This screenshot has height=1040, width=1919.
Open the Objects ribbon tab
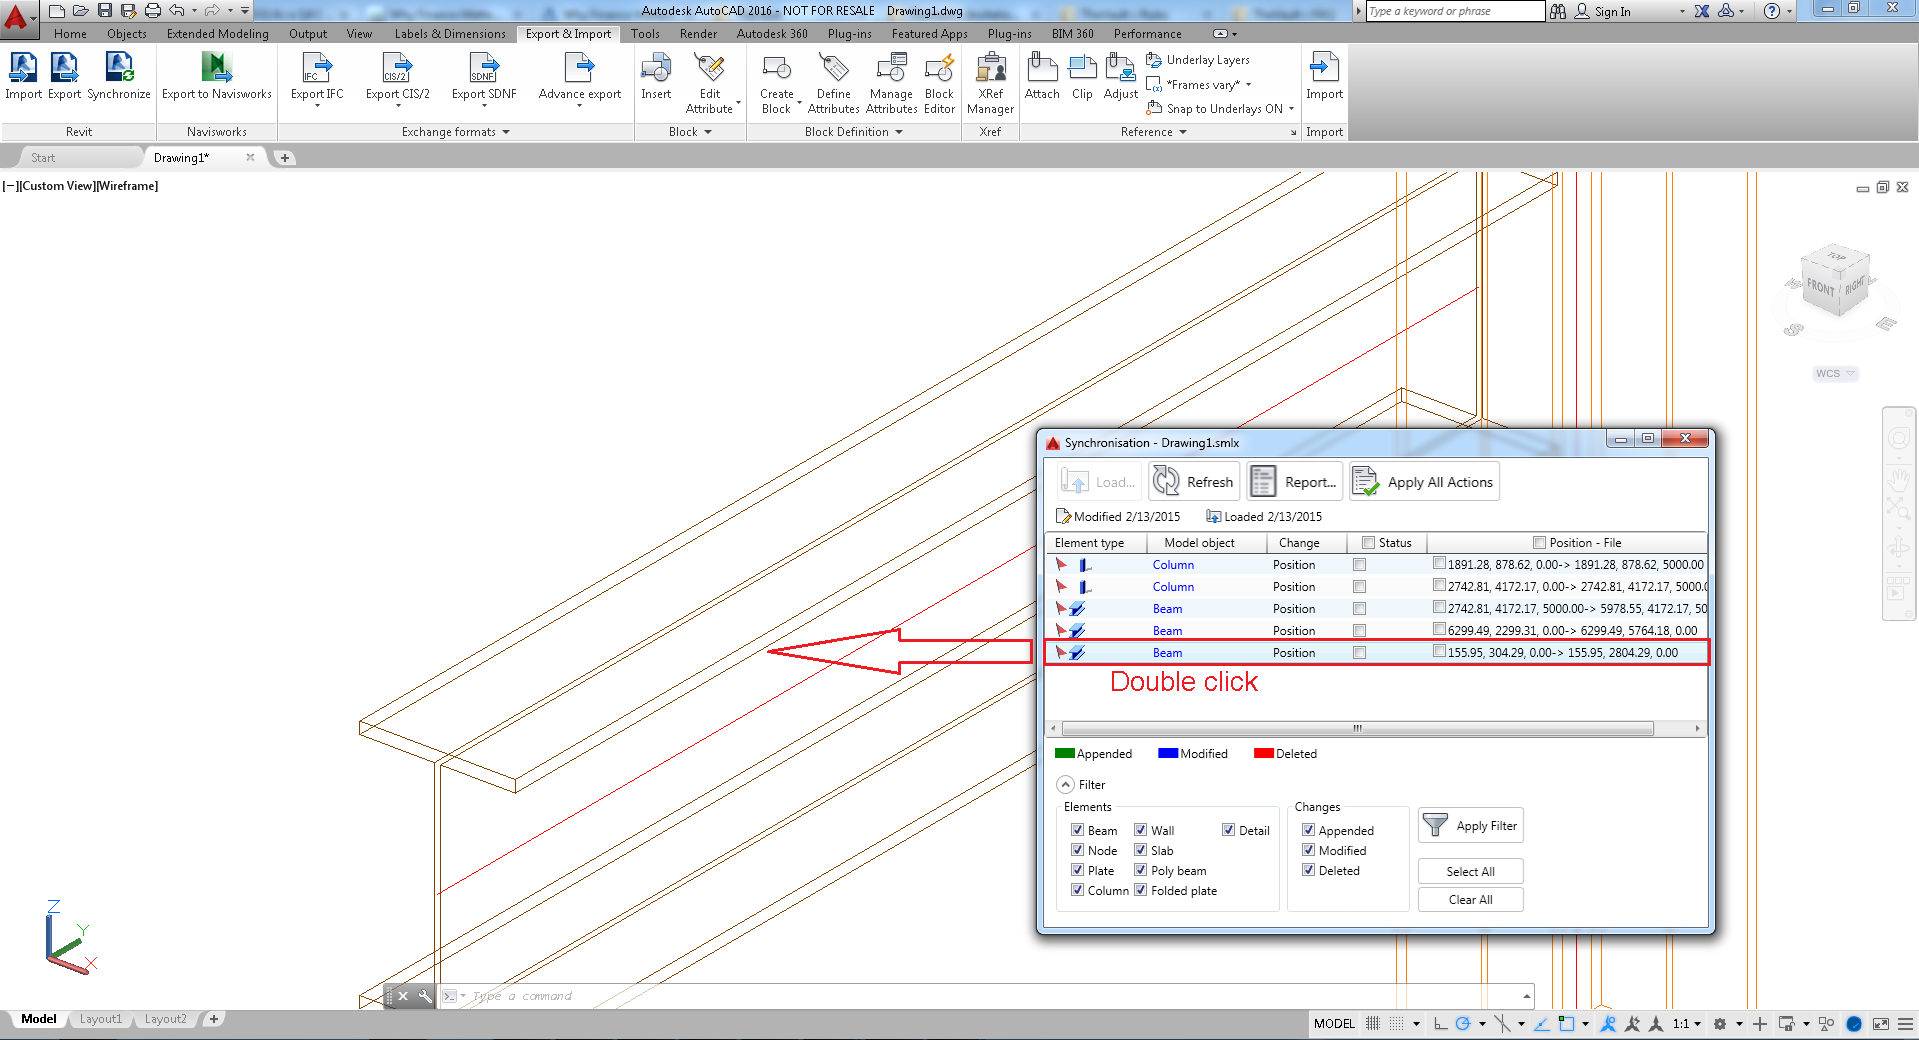tap(127, 34)
